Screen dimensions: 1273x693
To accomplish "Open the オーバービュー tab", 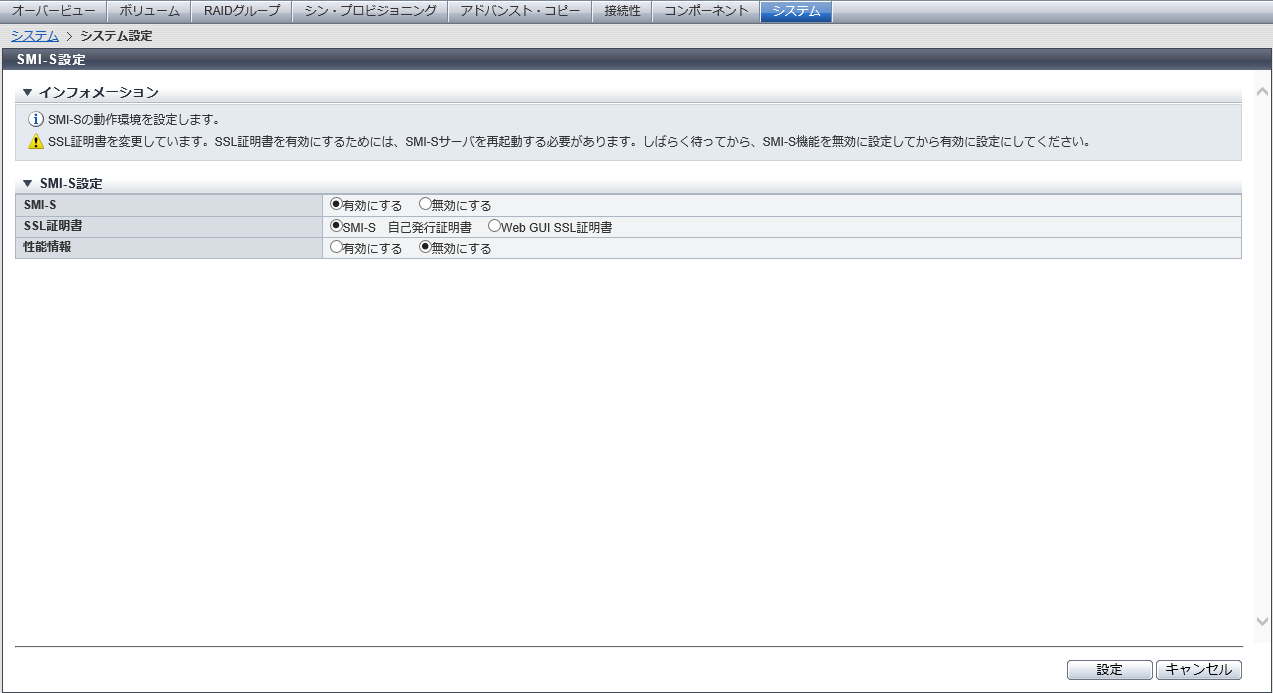I will point(54,11).
